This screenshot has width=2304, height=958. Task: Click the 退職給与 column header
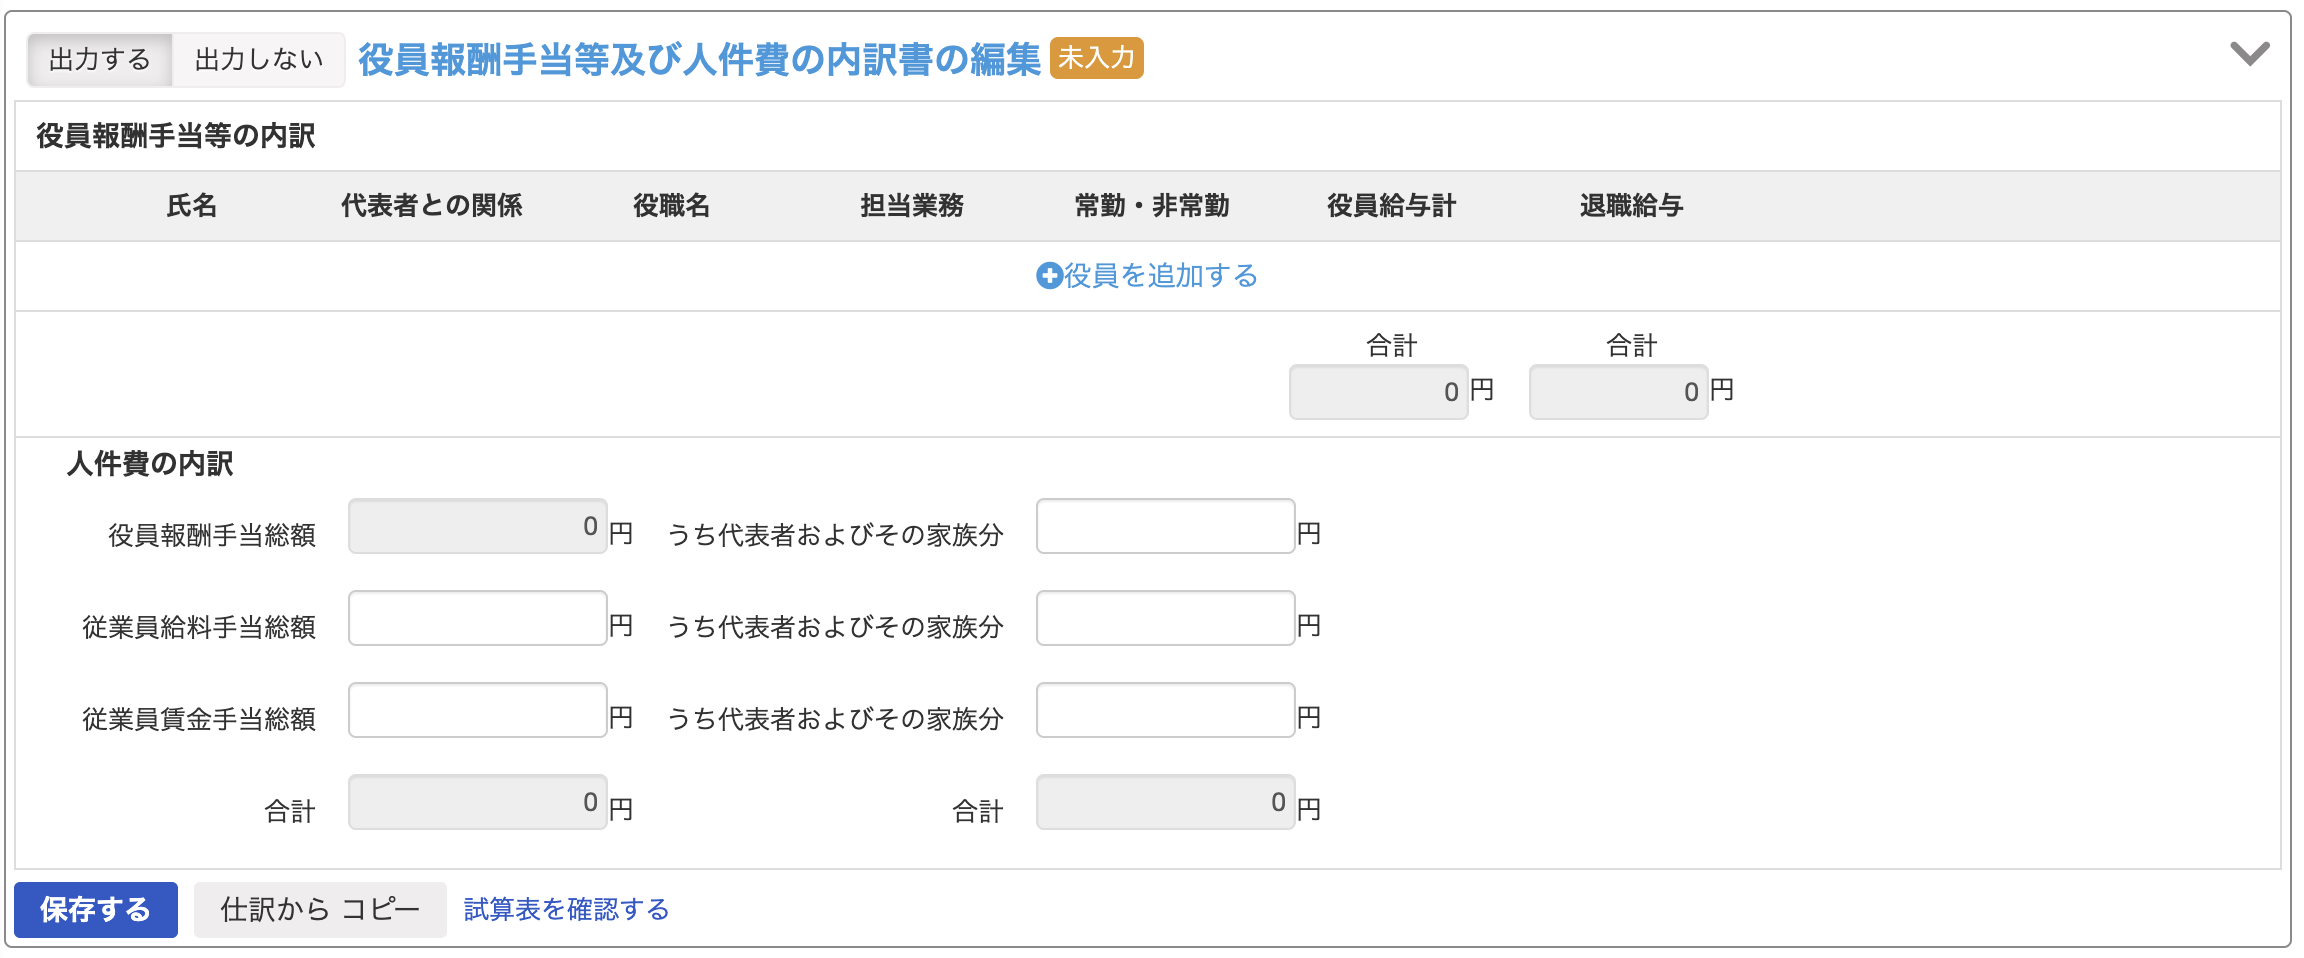tap(1632, 206)
